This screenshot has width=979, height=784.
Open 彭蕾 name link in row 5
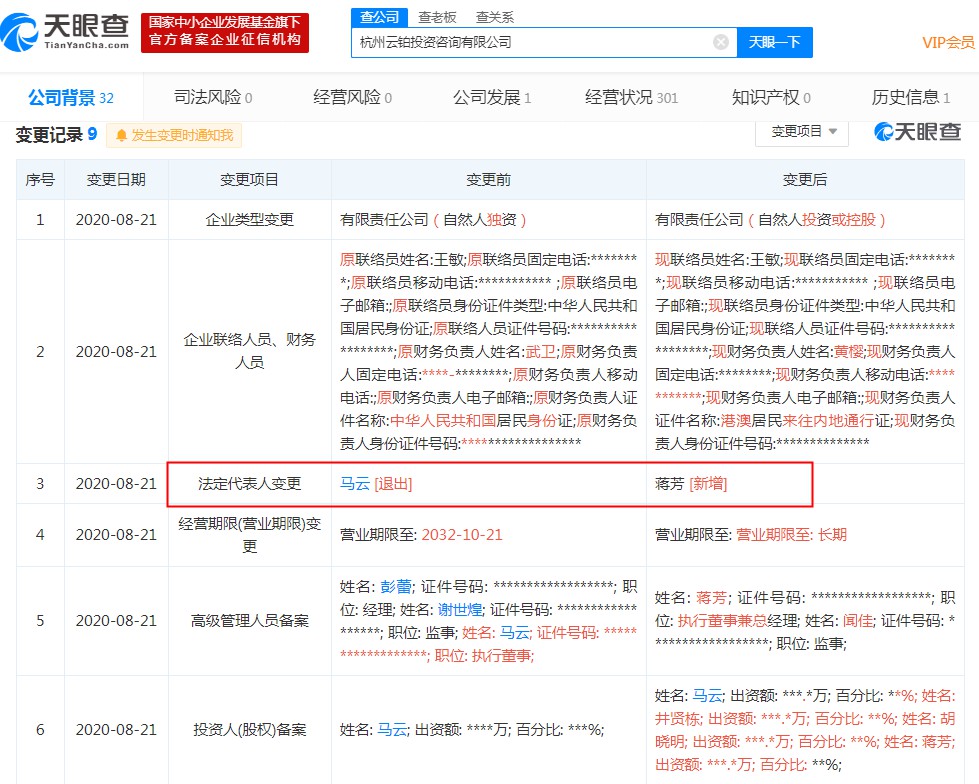pyautogui.click(x=396, y=587)
